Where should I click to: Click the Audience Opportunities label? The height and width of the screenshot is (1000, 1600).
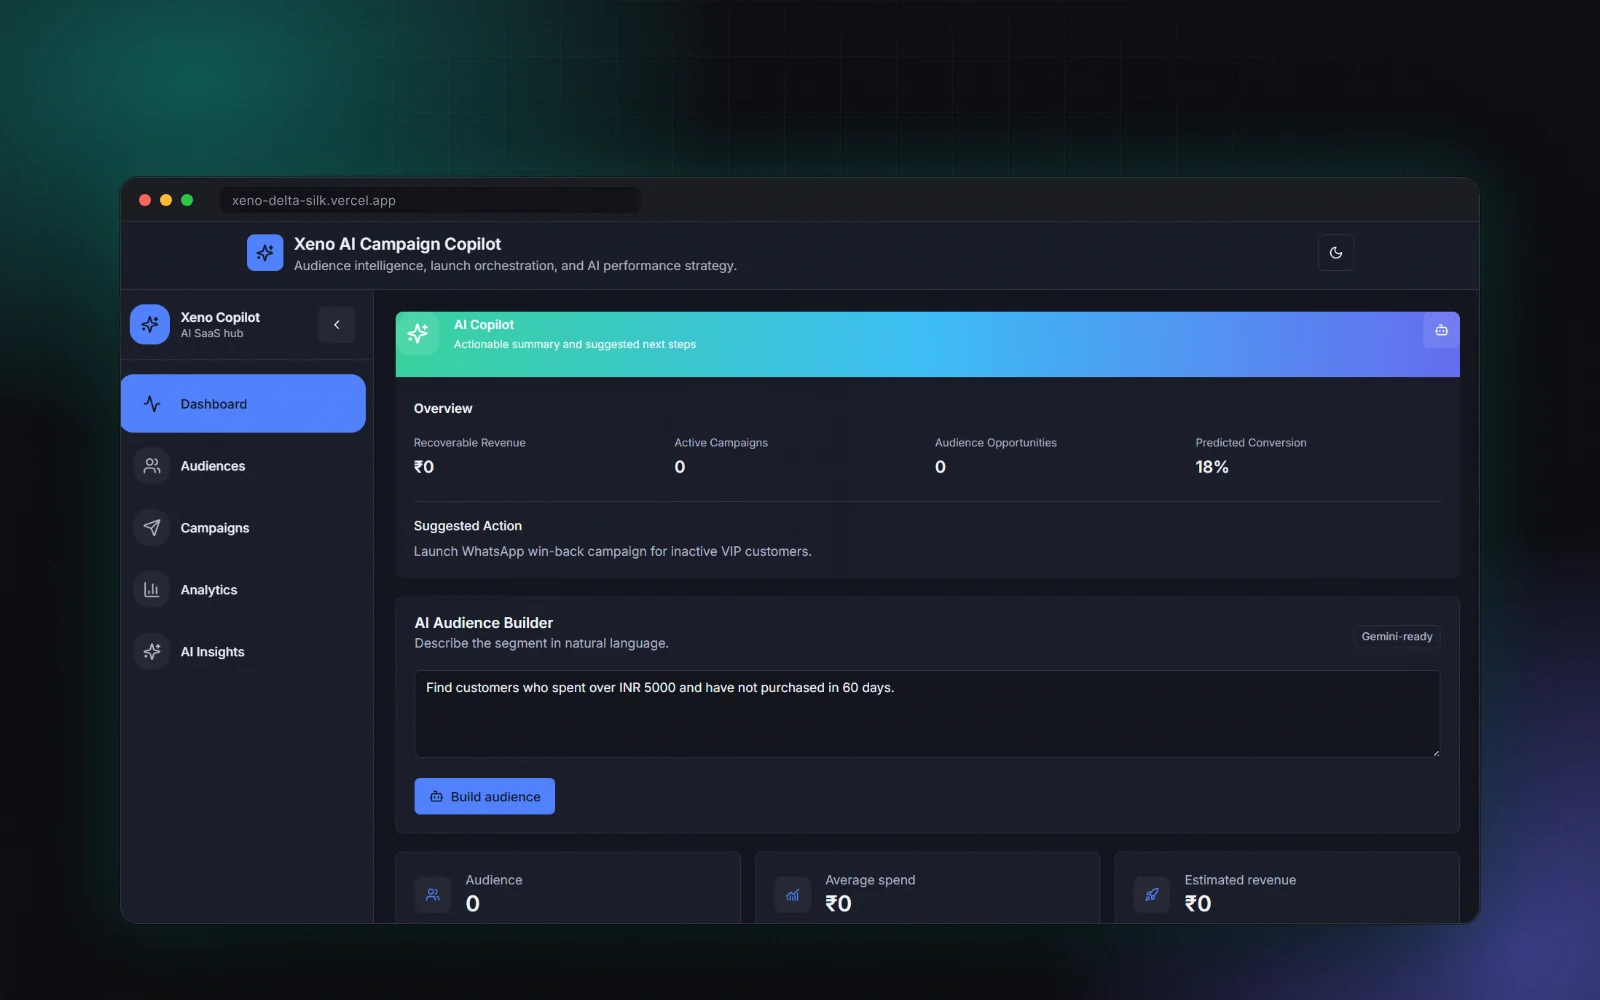[x=996, y=443]
